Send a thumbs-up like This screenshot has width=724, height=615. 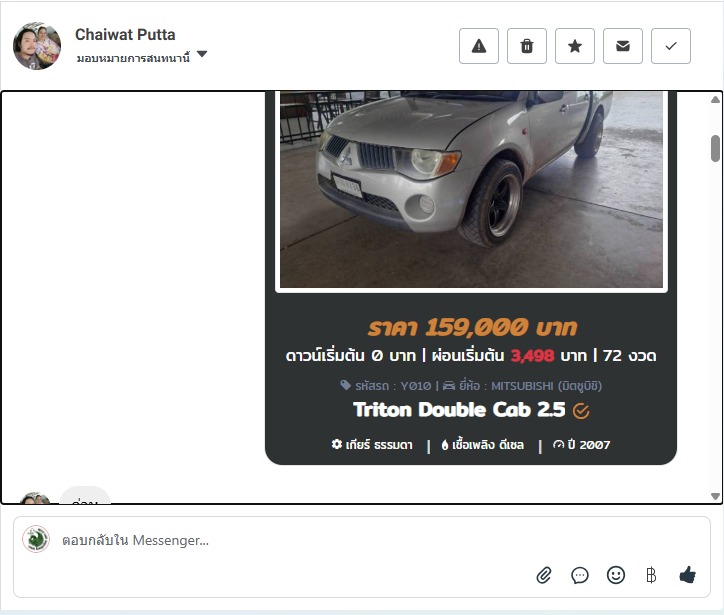click(688, 575)
